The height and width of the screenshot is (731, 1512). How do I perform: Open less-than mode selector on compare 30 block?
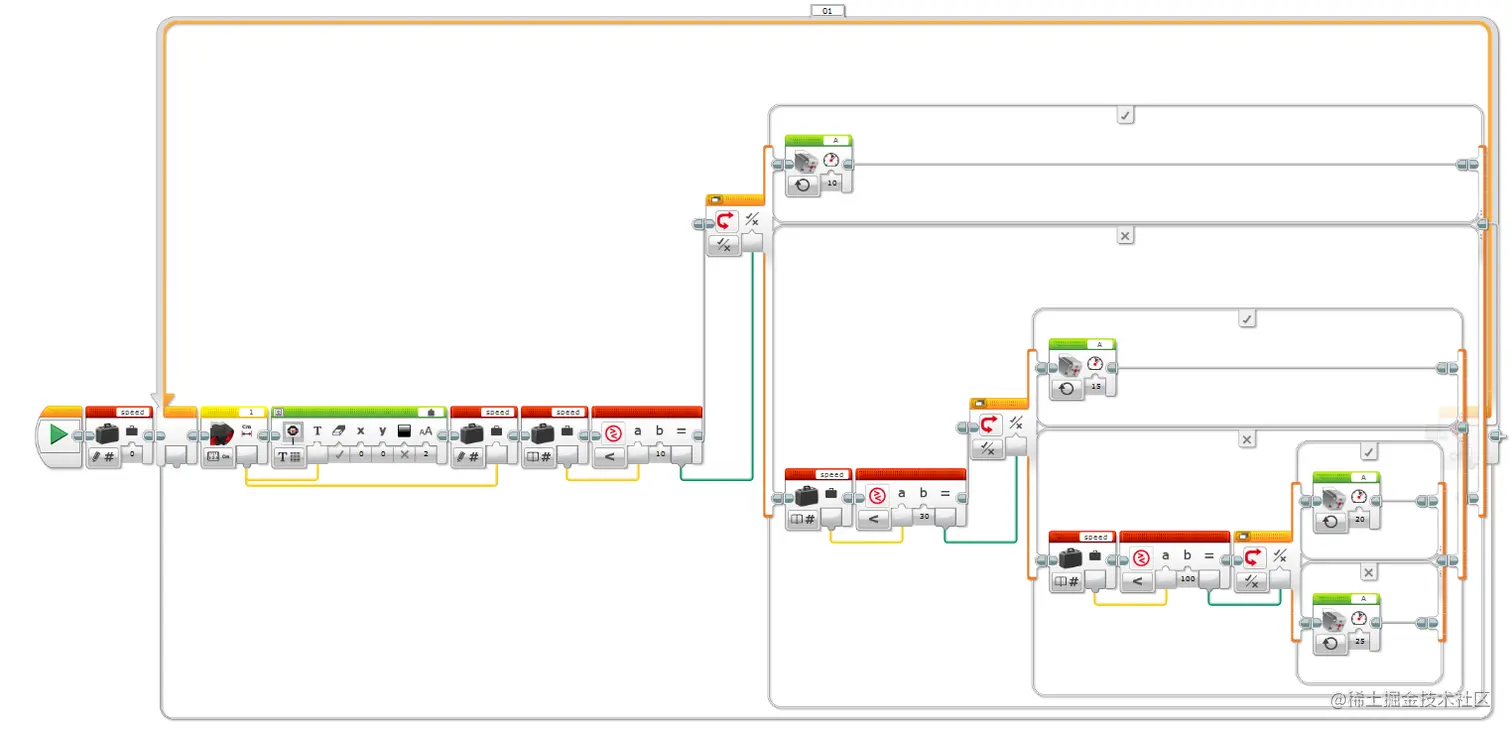tap(874, 518)
